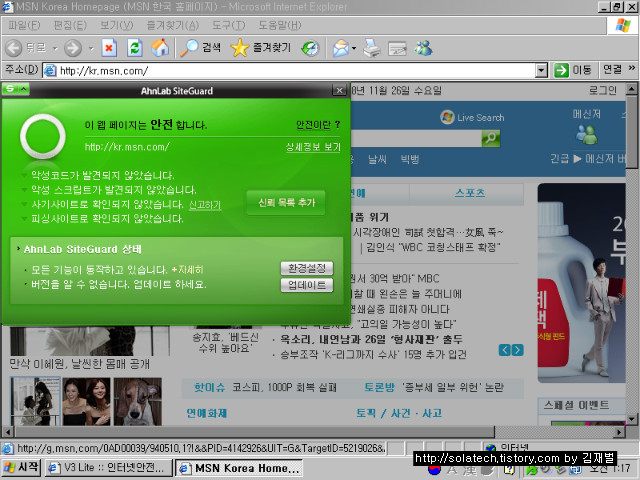Viewport: 640px width, 480px height.
Task: Click the Windows flag logo icon
Action: click(x=623, y=25)
